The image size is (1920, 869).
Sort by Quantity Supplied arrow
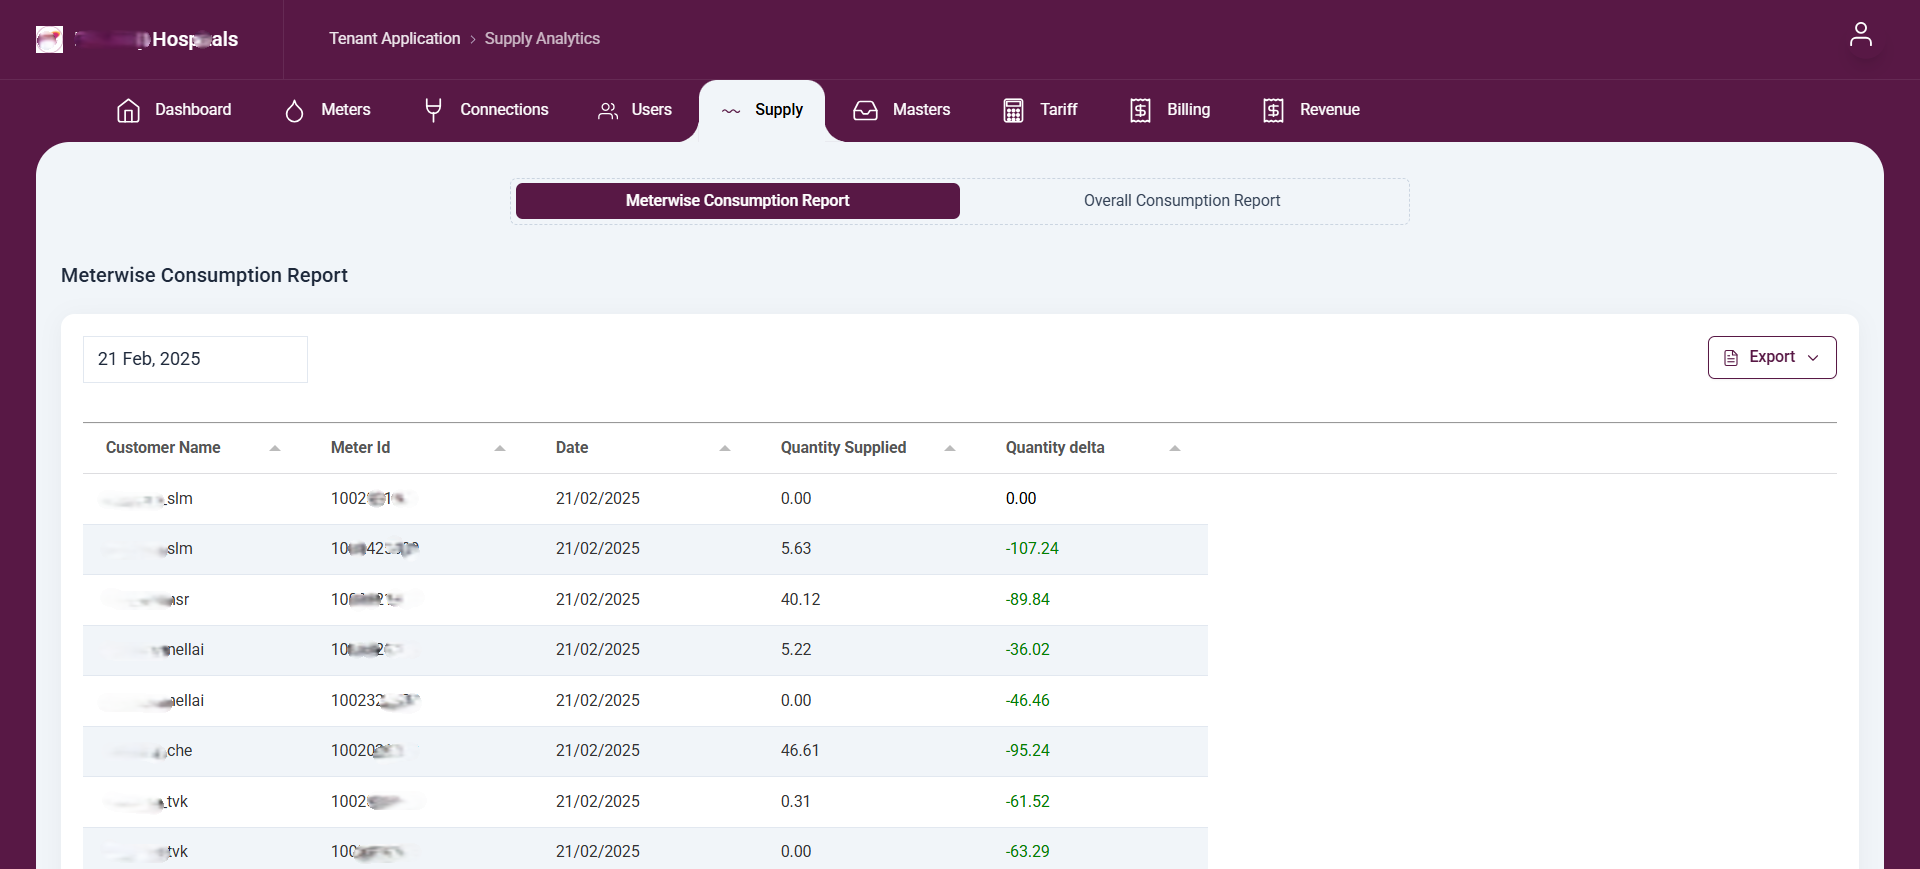pos(950,448)
